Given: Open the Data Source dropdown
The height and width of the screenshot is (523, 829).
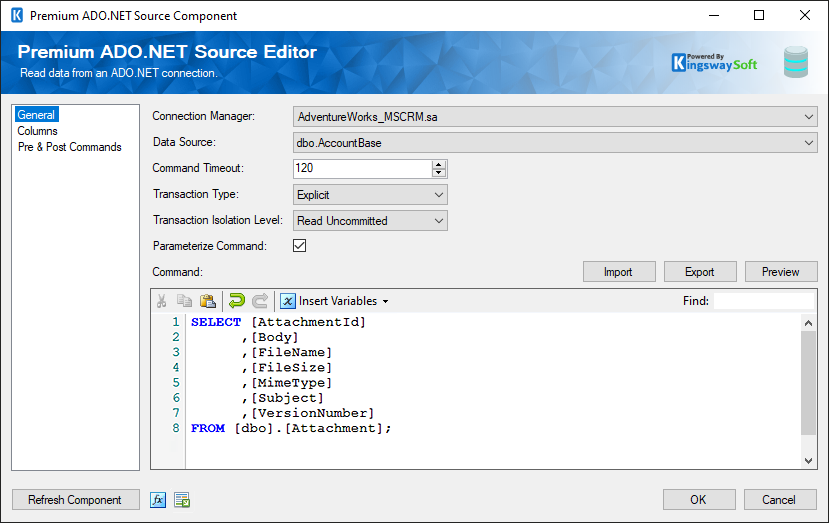Looking at the screenshot, I should [x=555, y=143].
